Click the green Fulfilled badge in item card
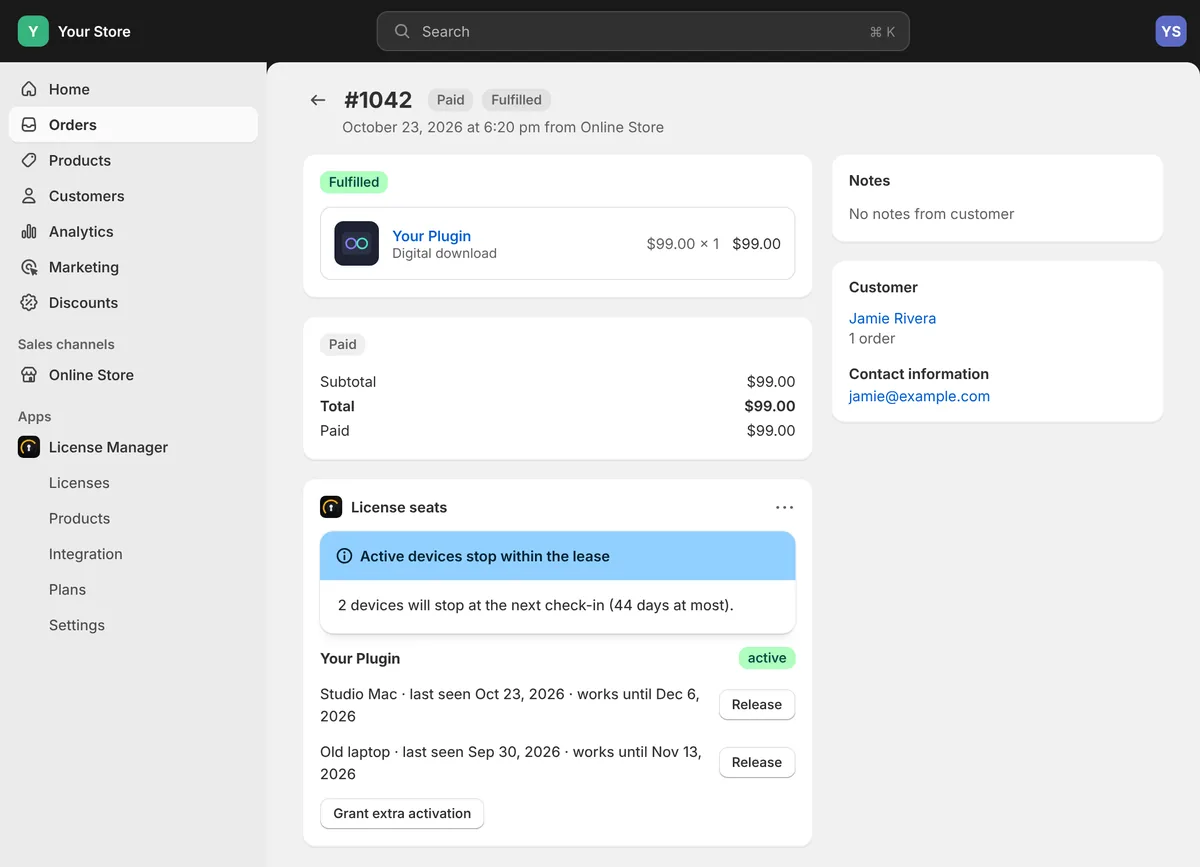This screenshot has height=867, width=1200. 354,182
